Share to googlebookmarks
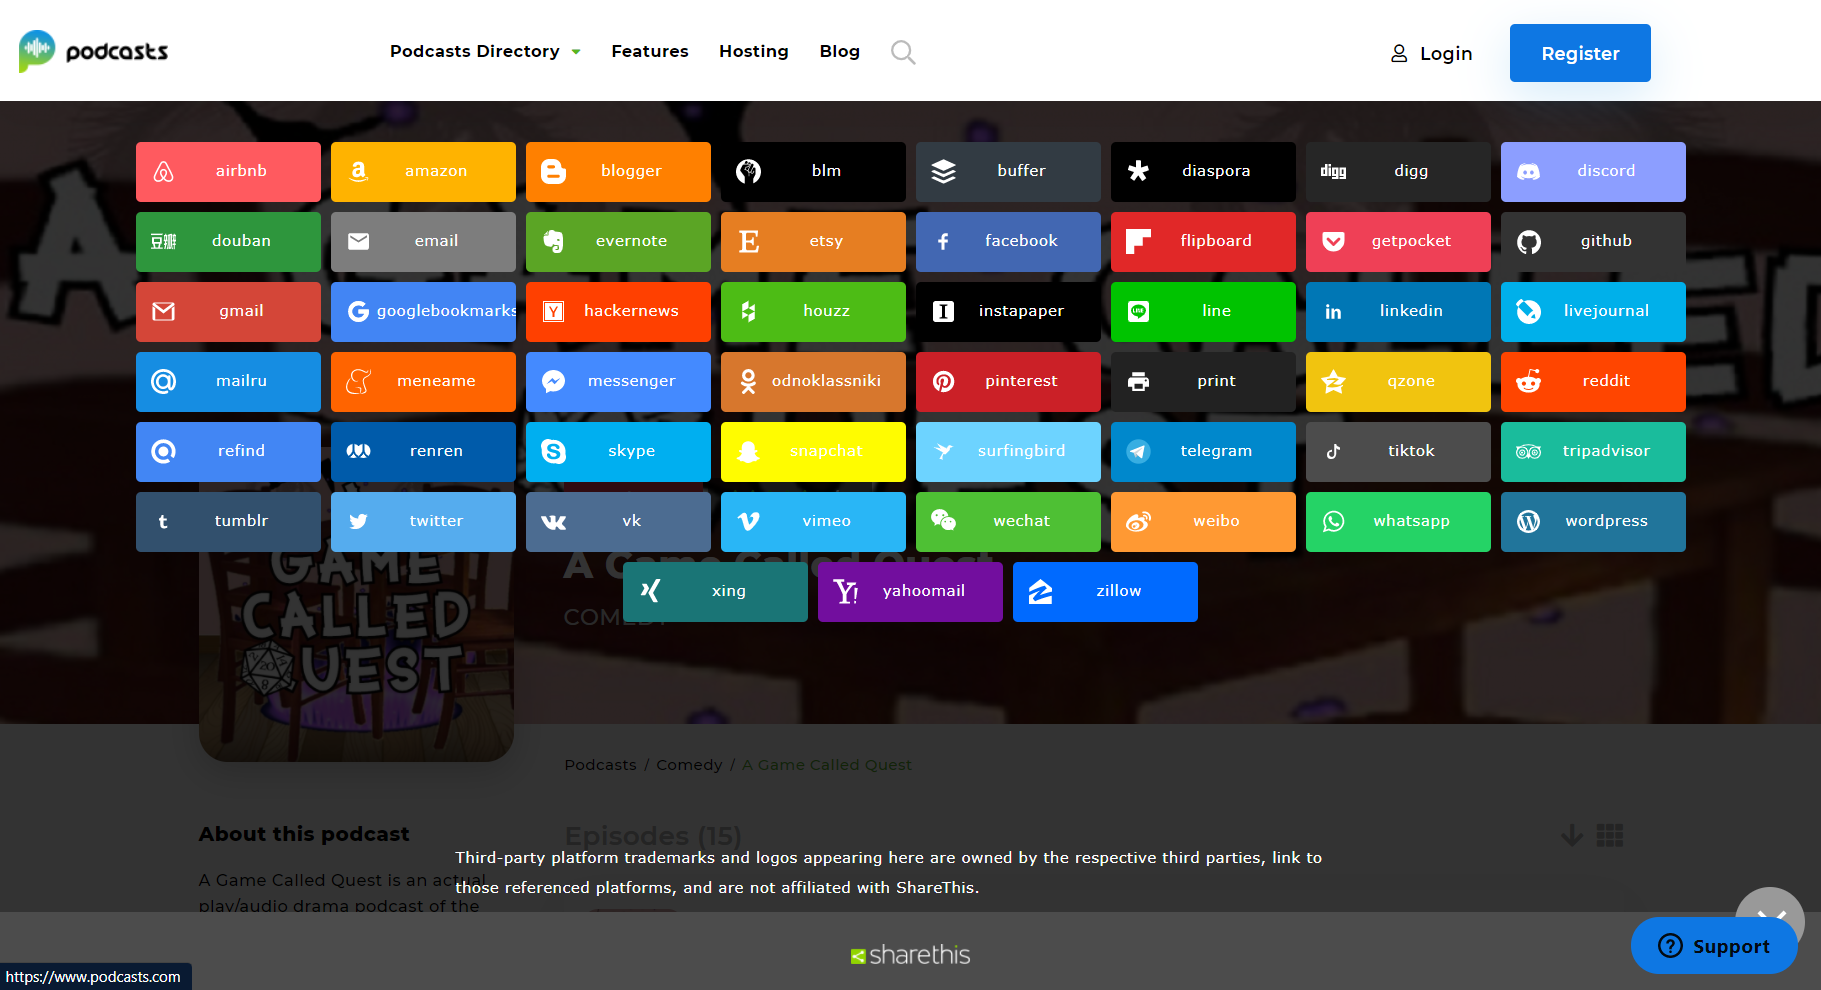The width and height of the screenshot is (1821, 990). [x=423, y=312]
